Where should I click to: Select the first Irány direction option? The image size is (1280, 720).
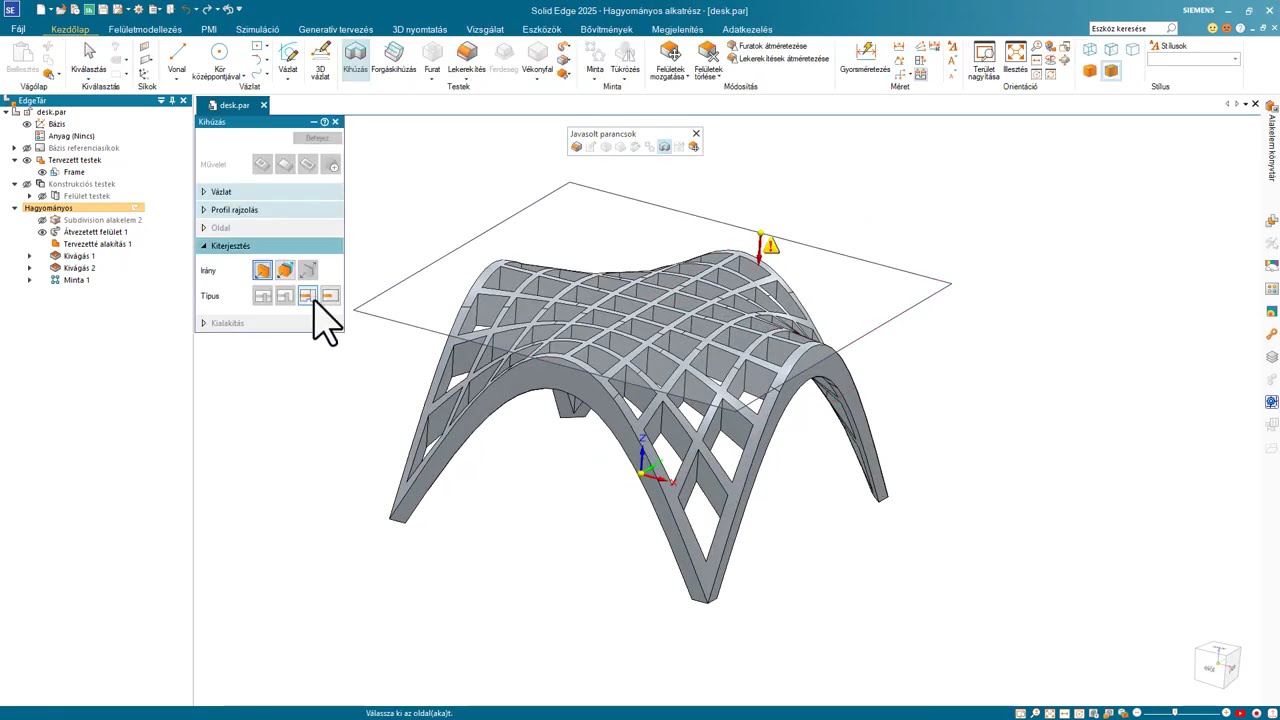[x=262, y=270]
